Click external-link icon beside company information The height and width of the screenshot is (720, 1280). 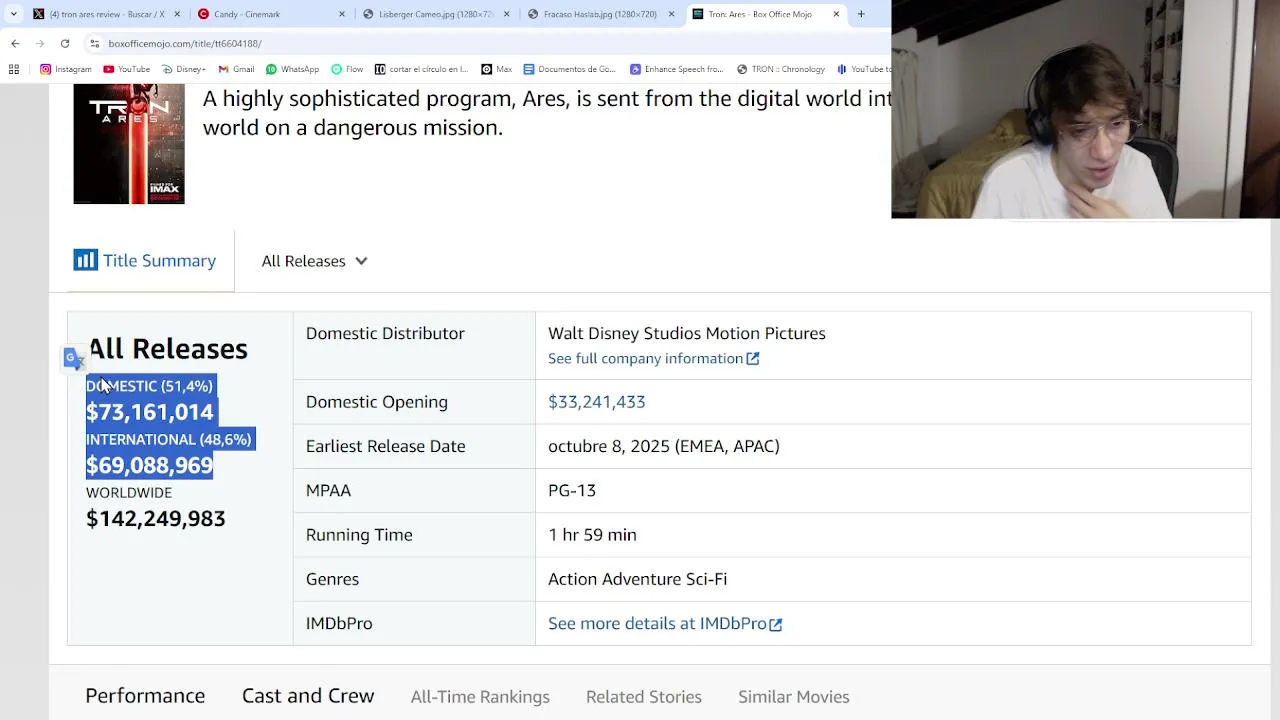pyautogui.click(x=753, y=359)
